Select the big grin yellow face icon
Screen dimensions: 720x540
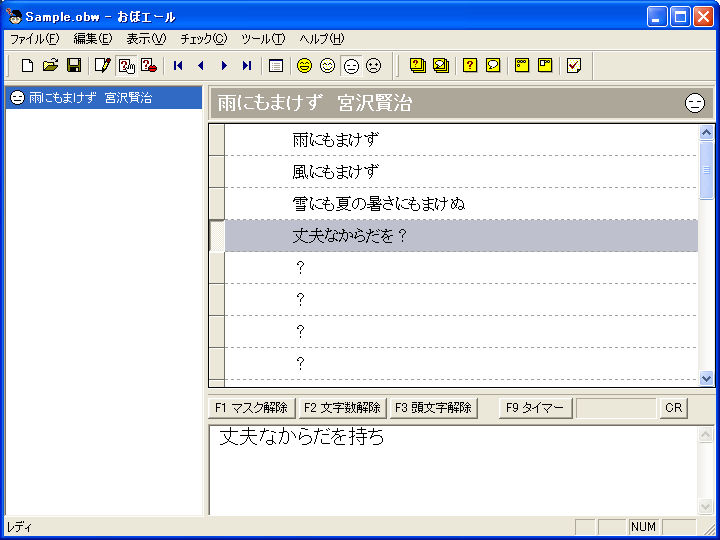pos(304,66)
